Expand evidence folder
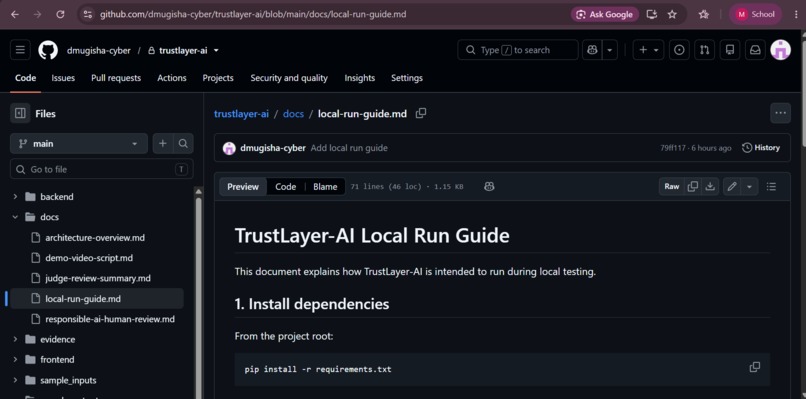Image resolution: width=806 pixels, height=399 pixels. (15, 339)
